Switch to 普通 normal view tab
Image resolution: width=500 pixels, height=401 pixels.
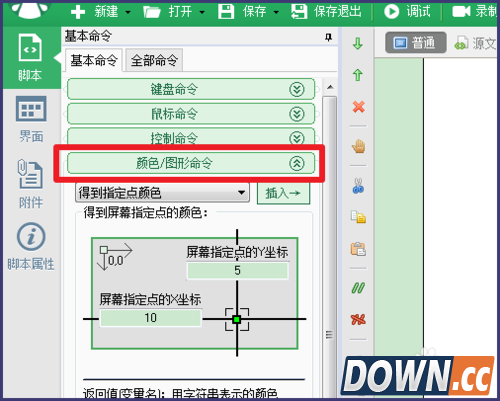[x=416, y=43]
